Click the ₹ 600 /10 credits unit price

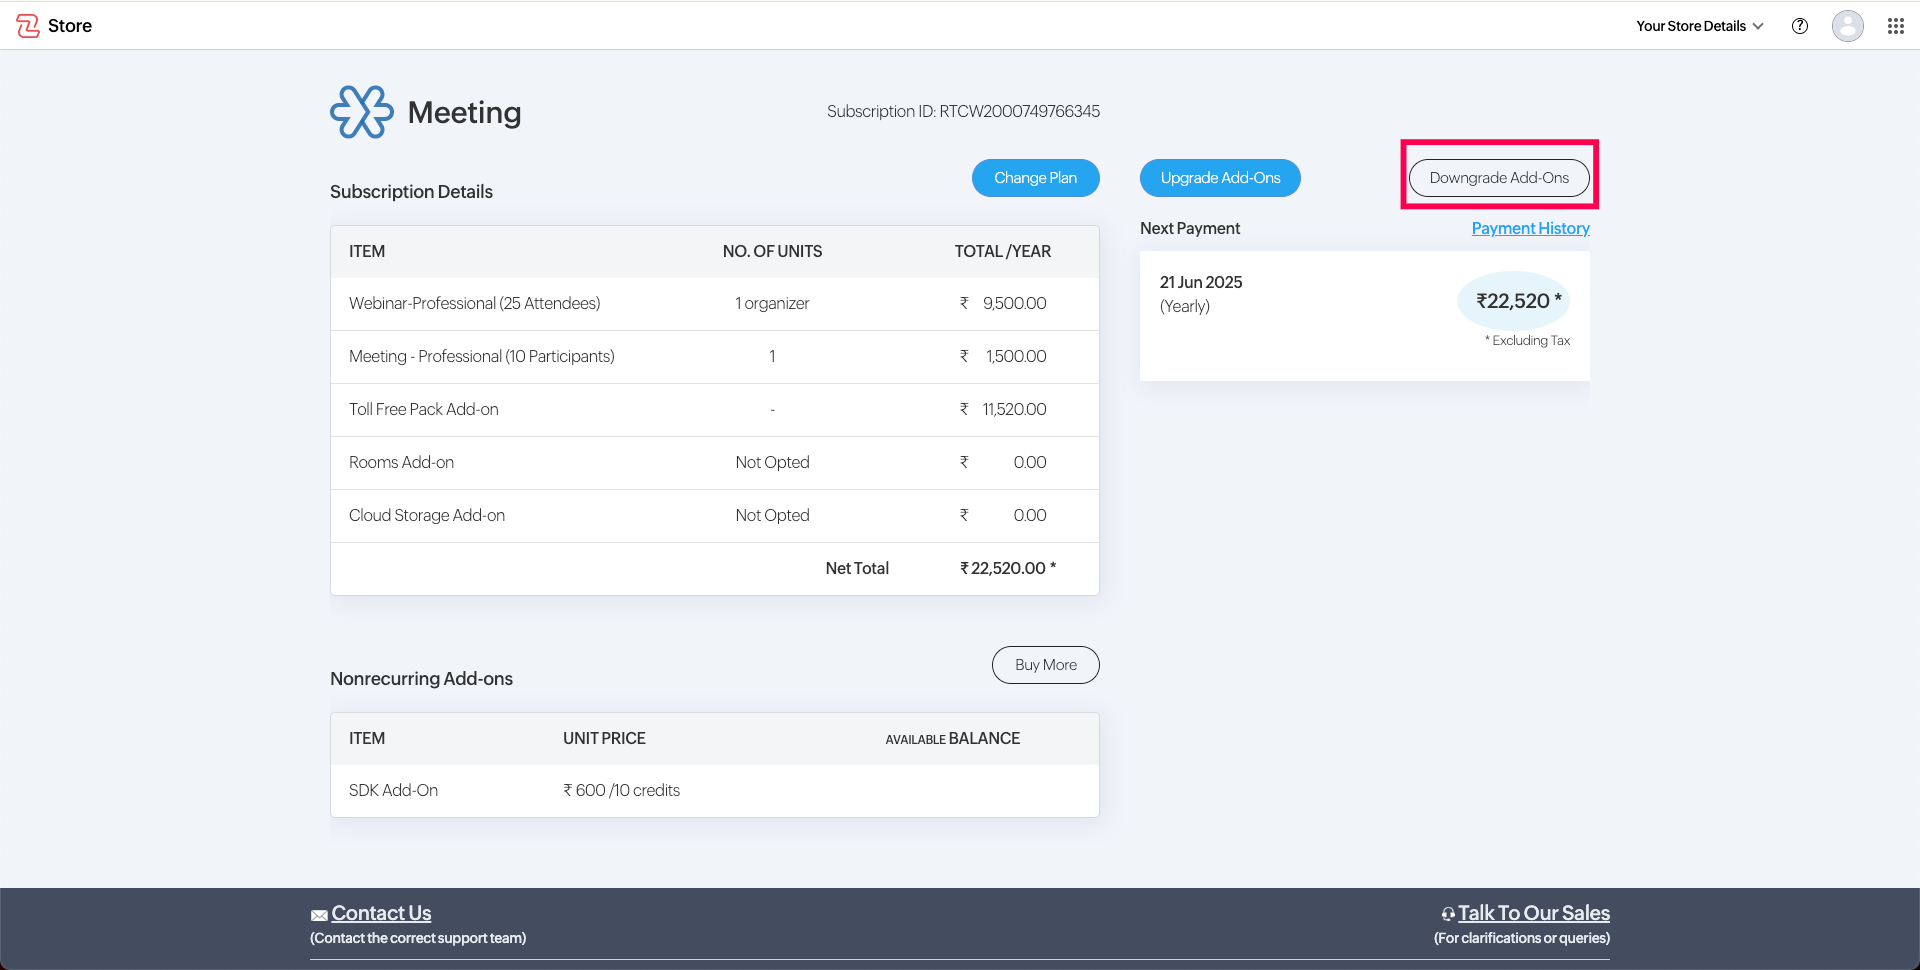621,790
